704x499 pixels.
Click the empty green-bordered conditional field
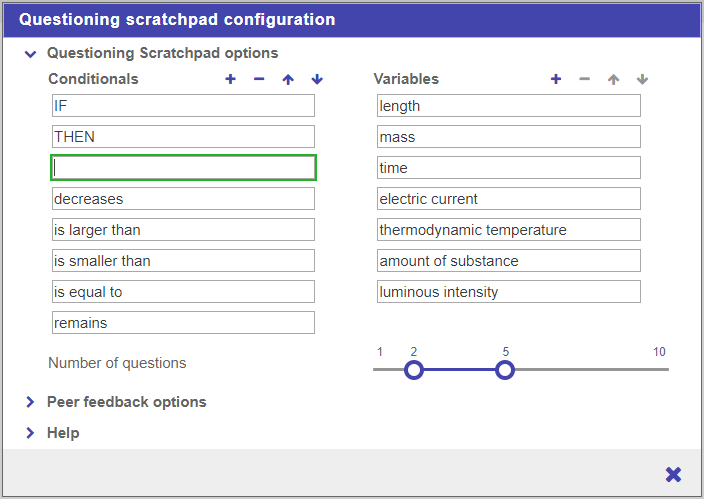pos(184,168)
